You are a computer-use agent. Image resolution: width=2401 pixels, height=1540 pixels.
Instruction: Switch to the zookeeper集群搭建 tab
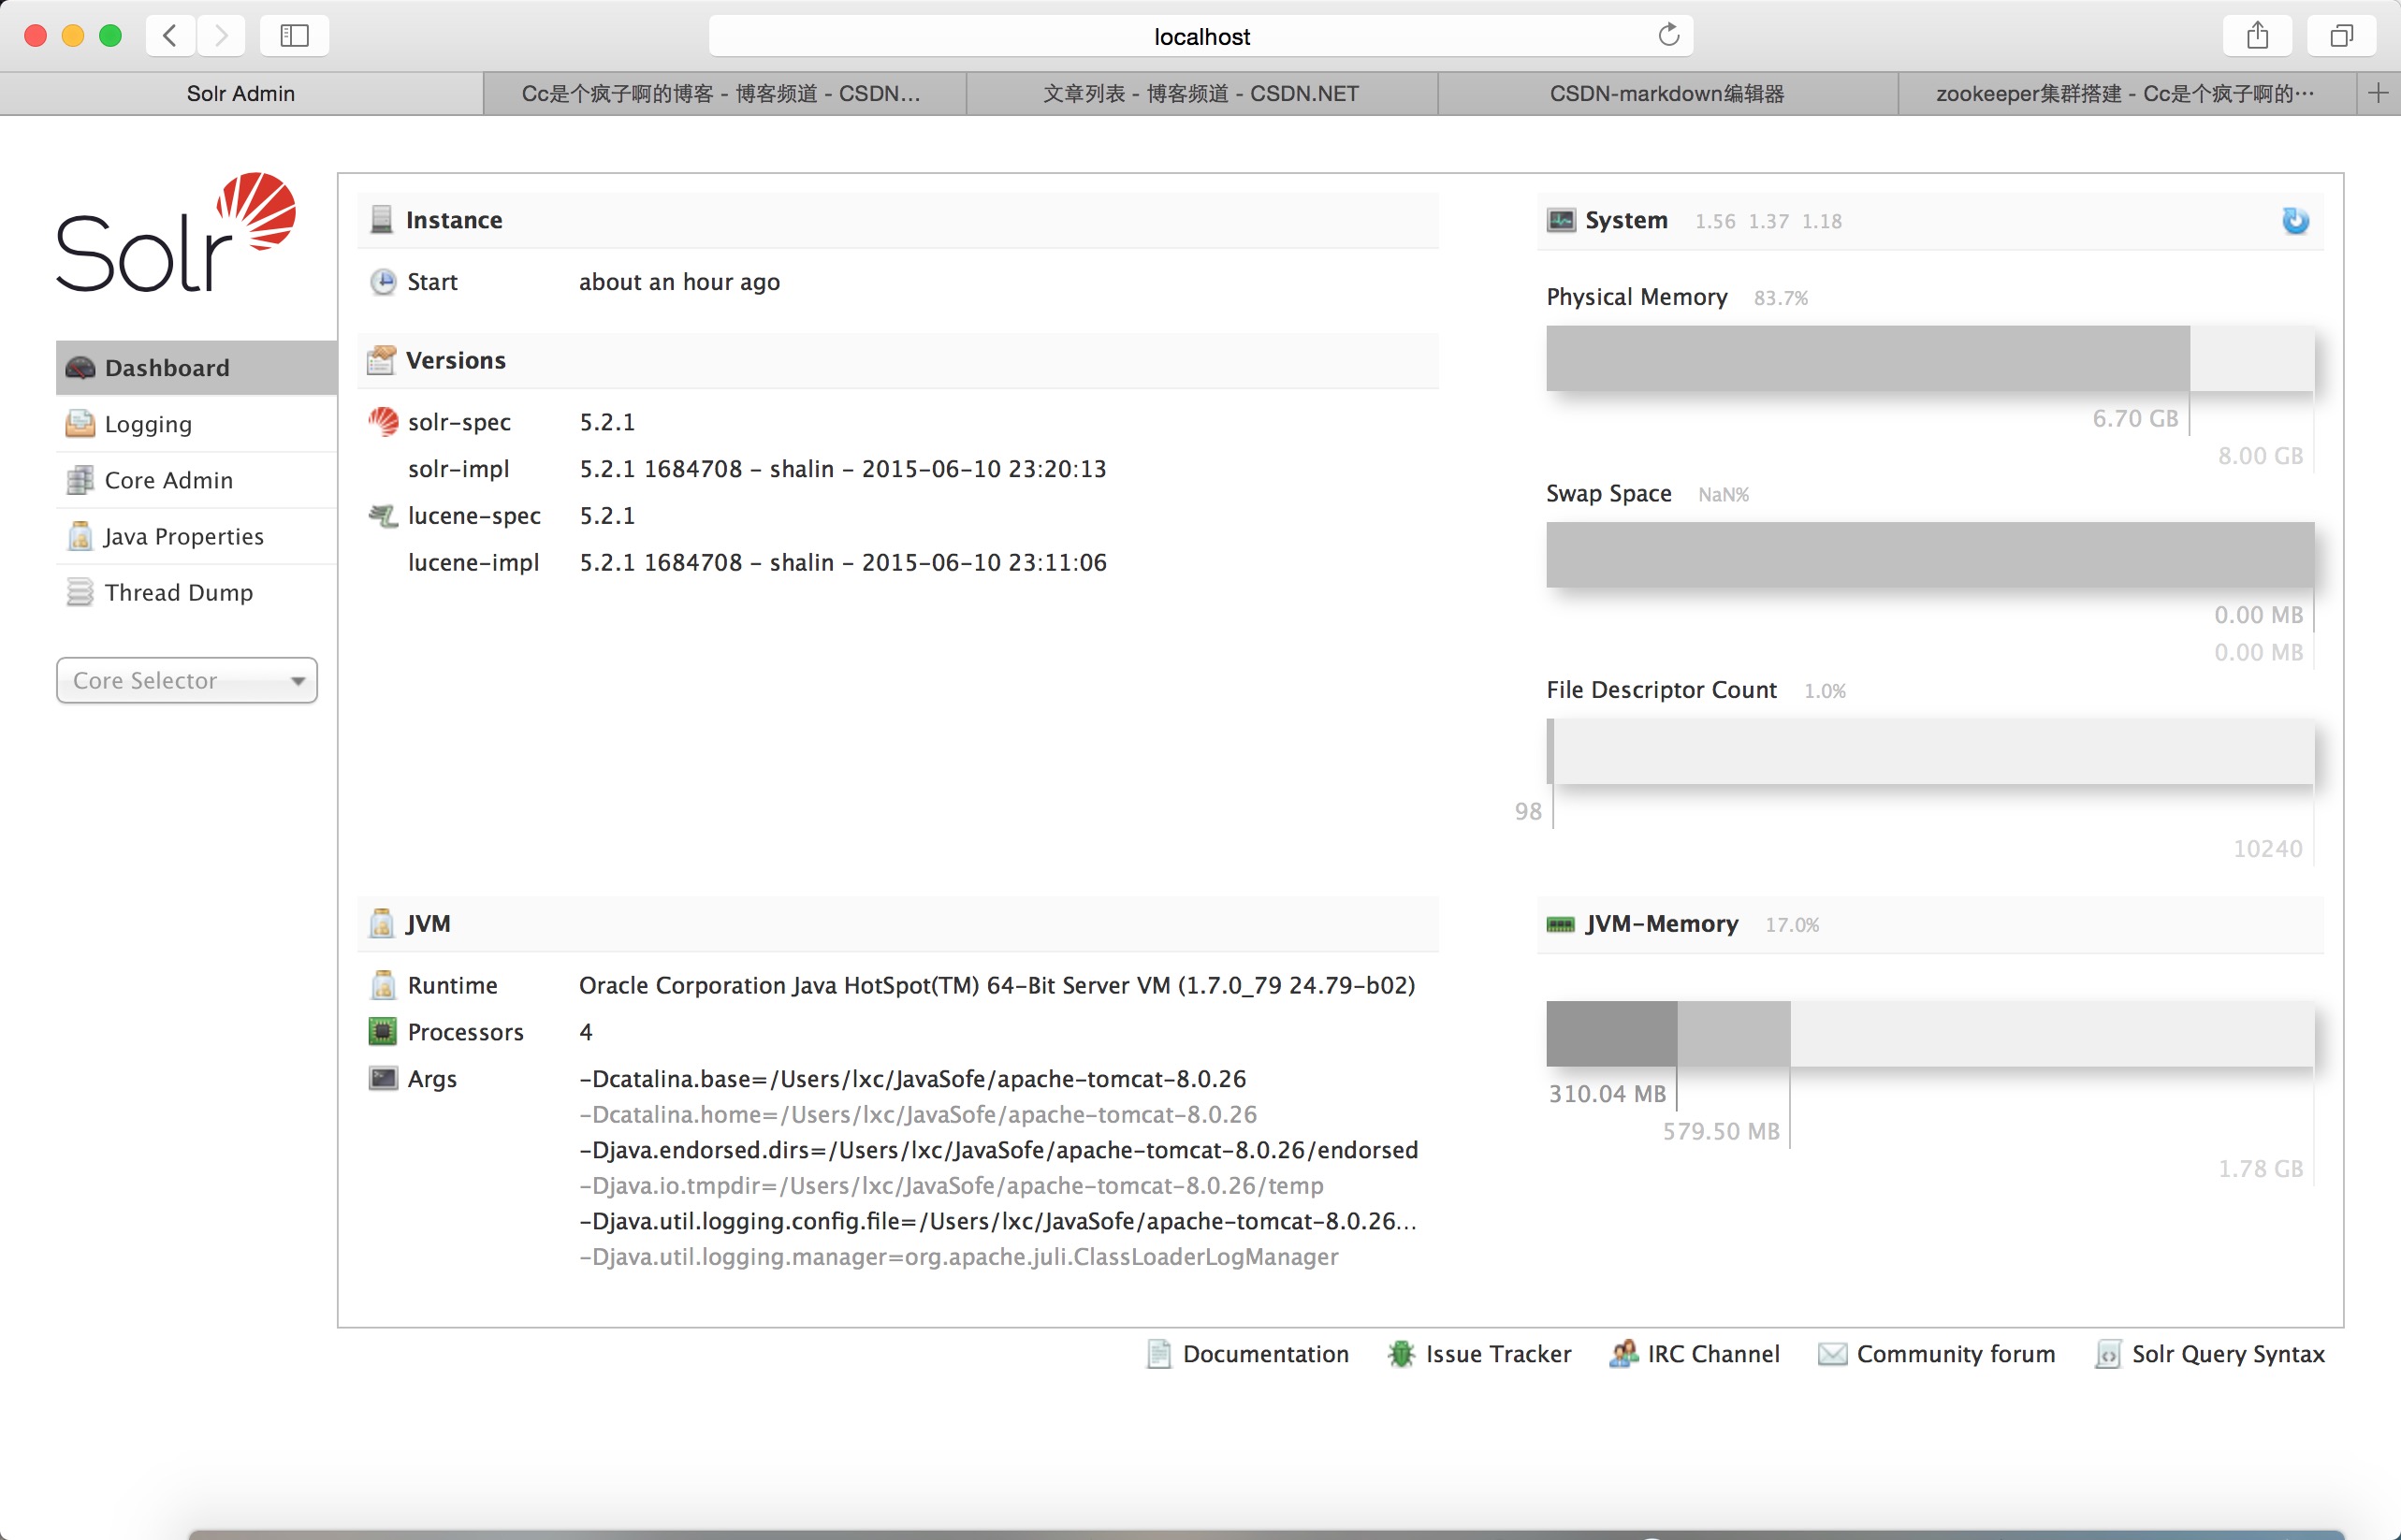(x=2126, y=93)
